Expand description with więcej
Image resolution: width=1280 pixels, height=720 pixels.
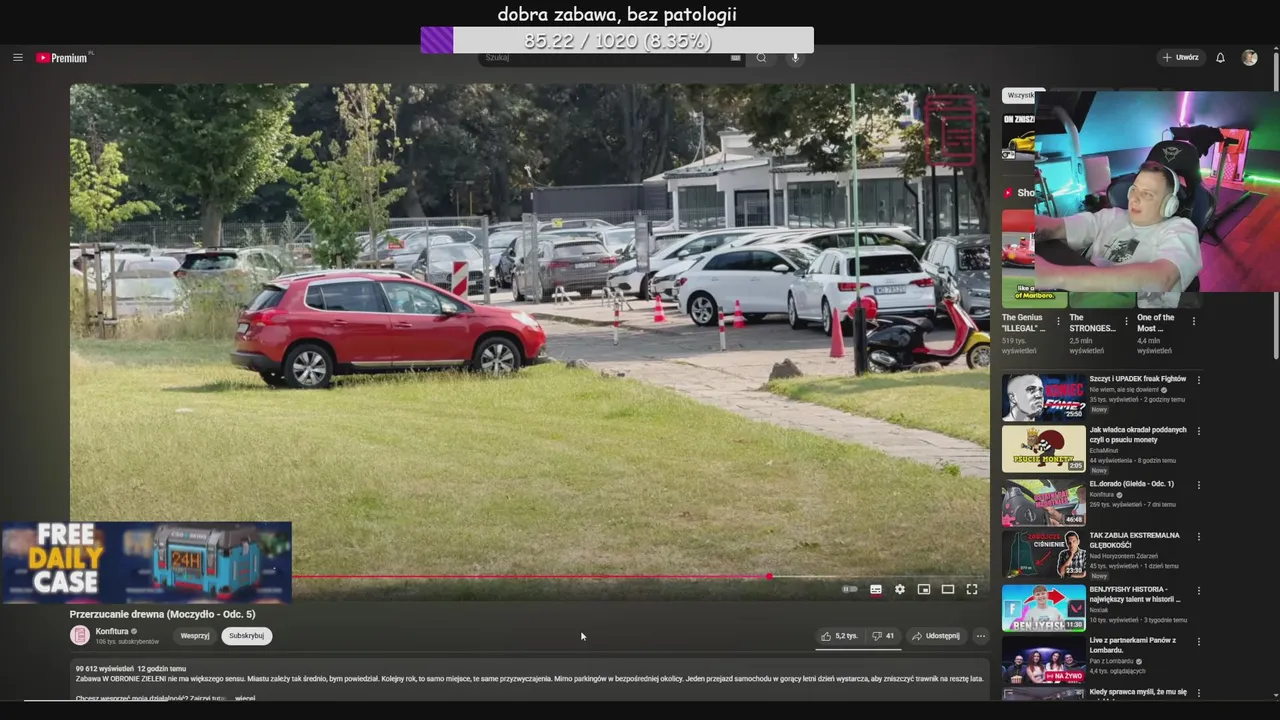click(x=246, y=698)
